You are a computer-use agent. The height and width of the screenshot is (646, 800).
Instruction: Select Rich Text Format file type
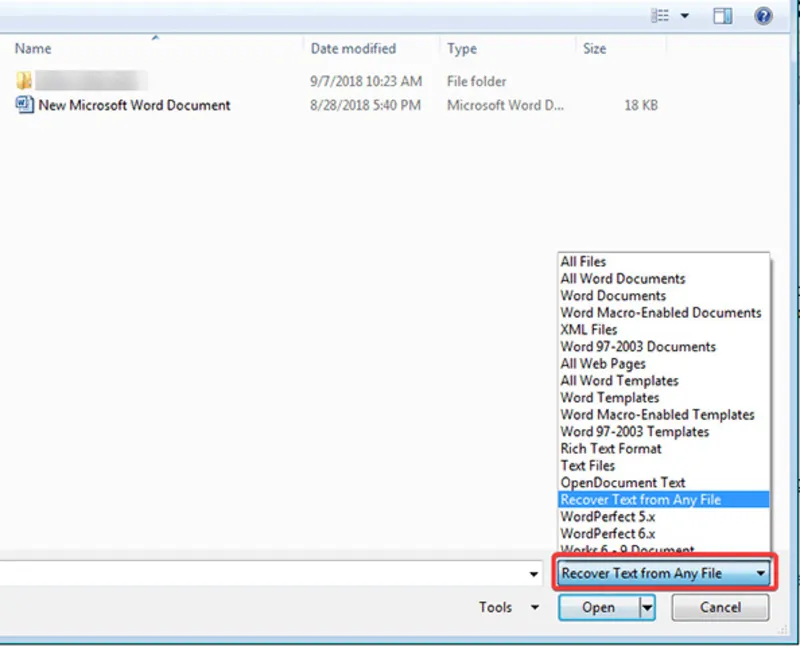point(610,449)
